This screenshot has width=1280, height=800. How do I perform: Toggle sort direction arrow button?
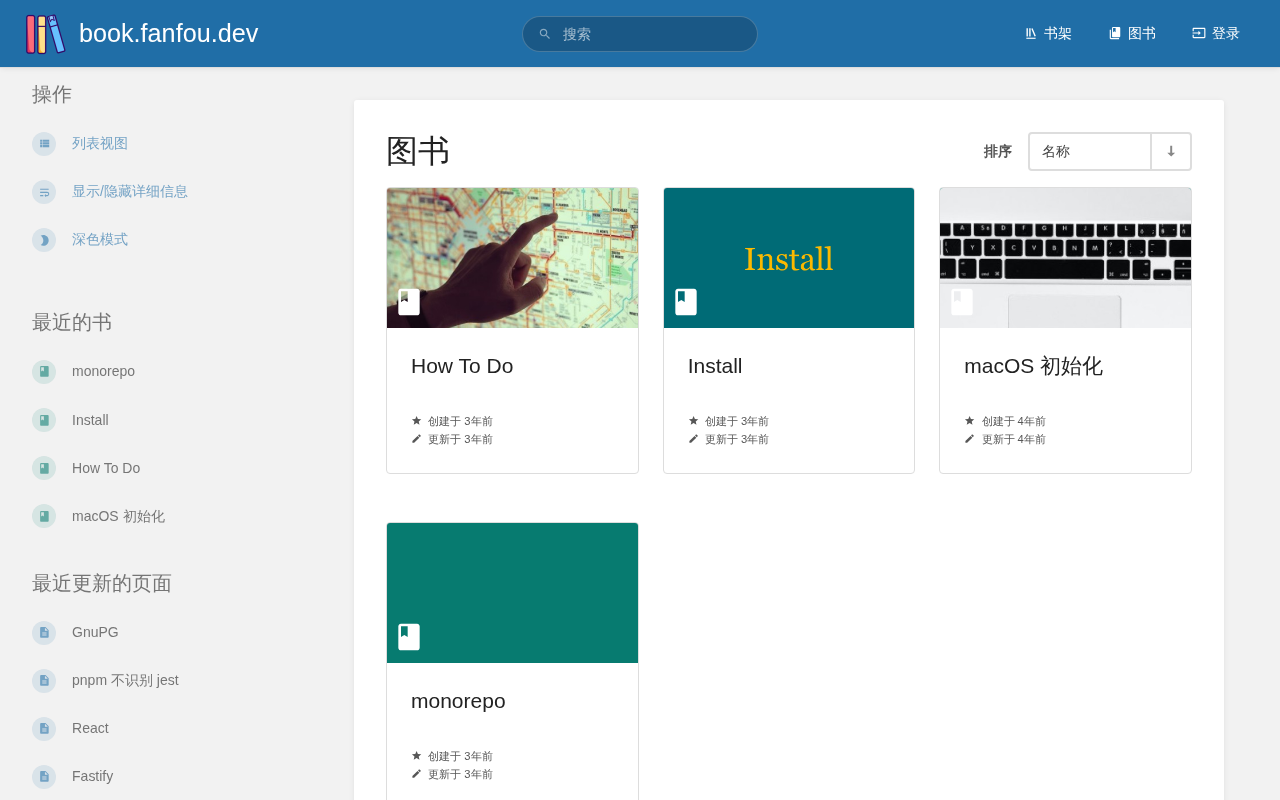[1171, 152]
